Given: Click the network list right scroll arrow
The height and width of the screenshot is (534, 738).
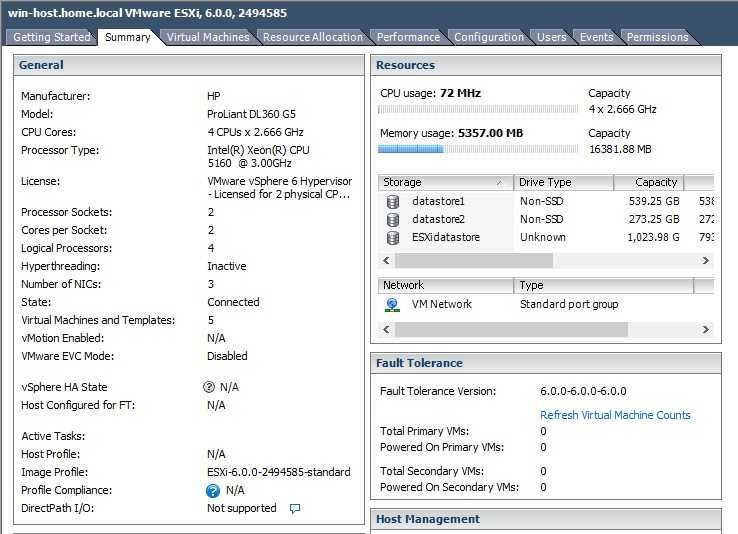Looking at the screenshot, I should coord(706,329).
